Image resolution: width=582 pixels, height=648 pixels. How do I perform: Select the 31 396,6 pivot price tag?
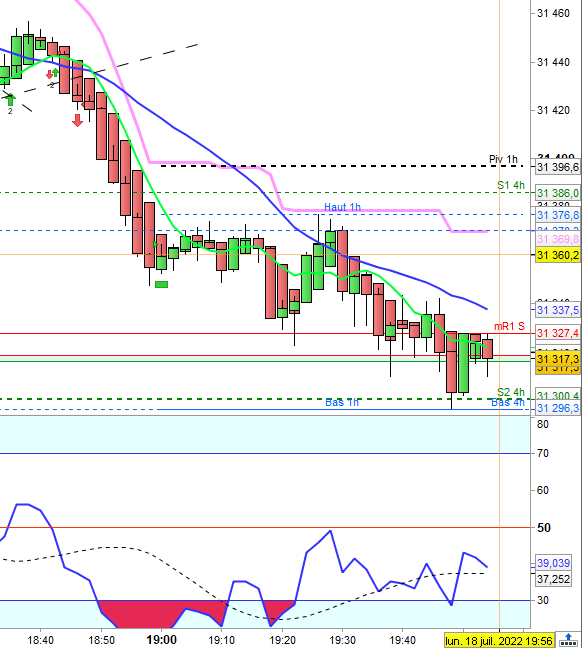558,167
